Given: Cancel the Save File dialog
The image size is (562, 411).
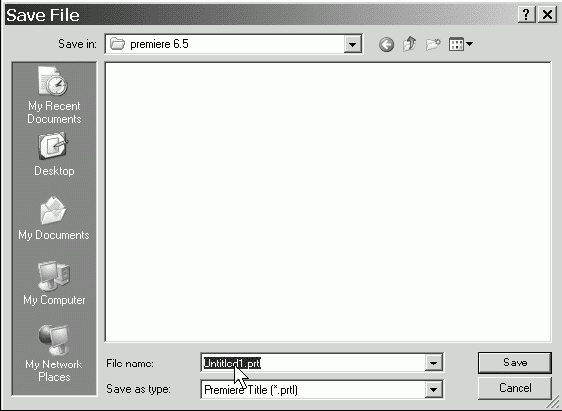Looking at the screenshot, I should [x=515, y=388].
